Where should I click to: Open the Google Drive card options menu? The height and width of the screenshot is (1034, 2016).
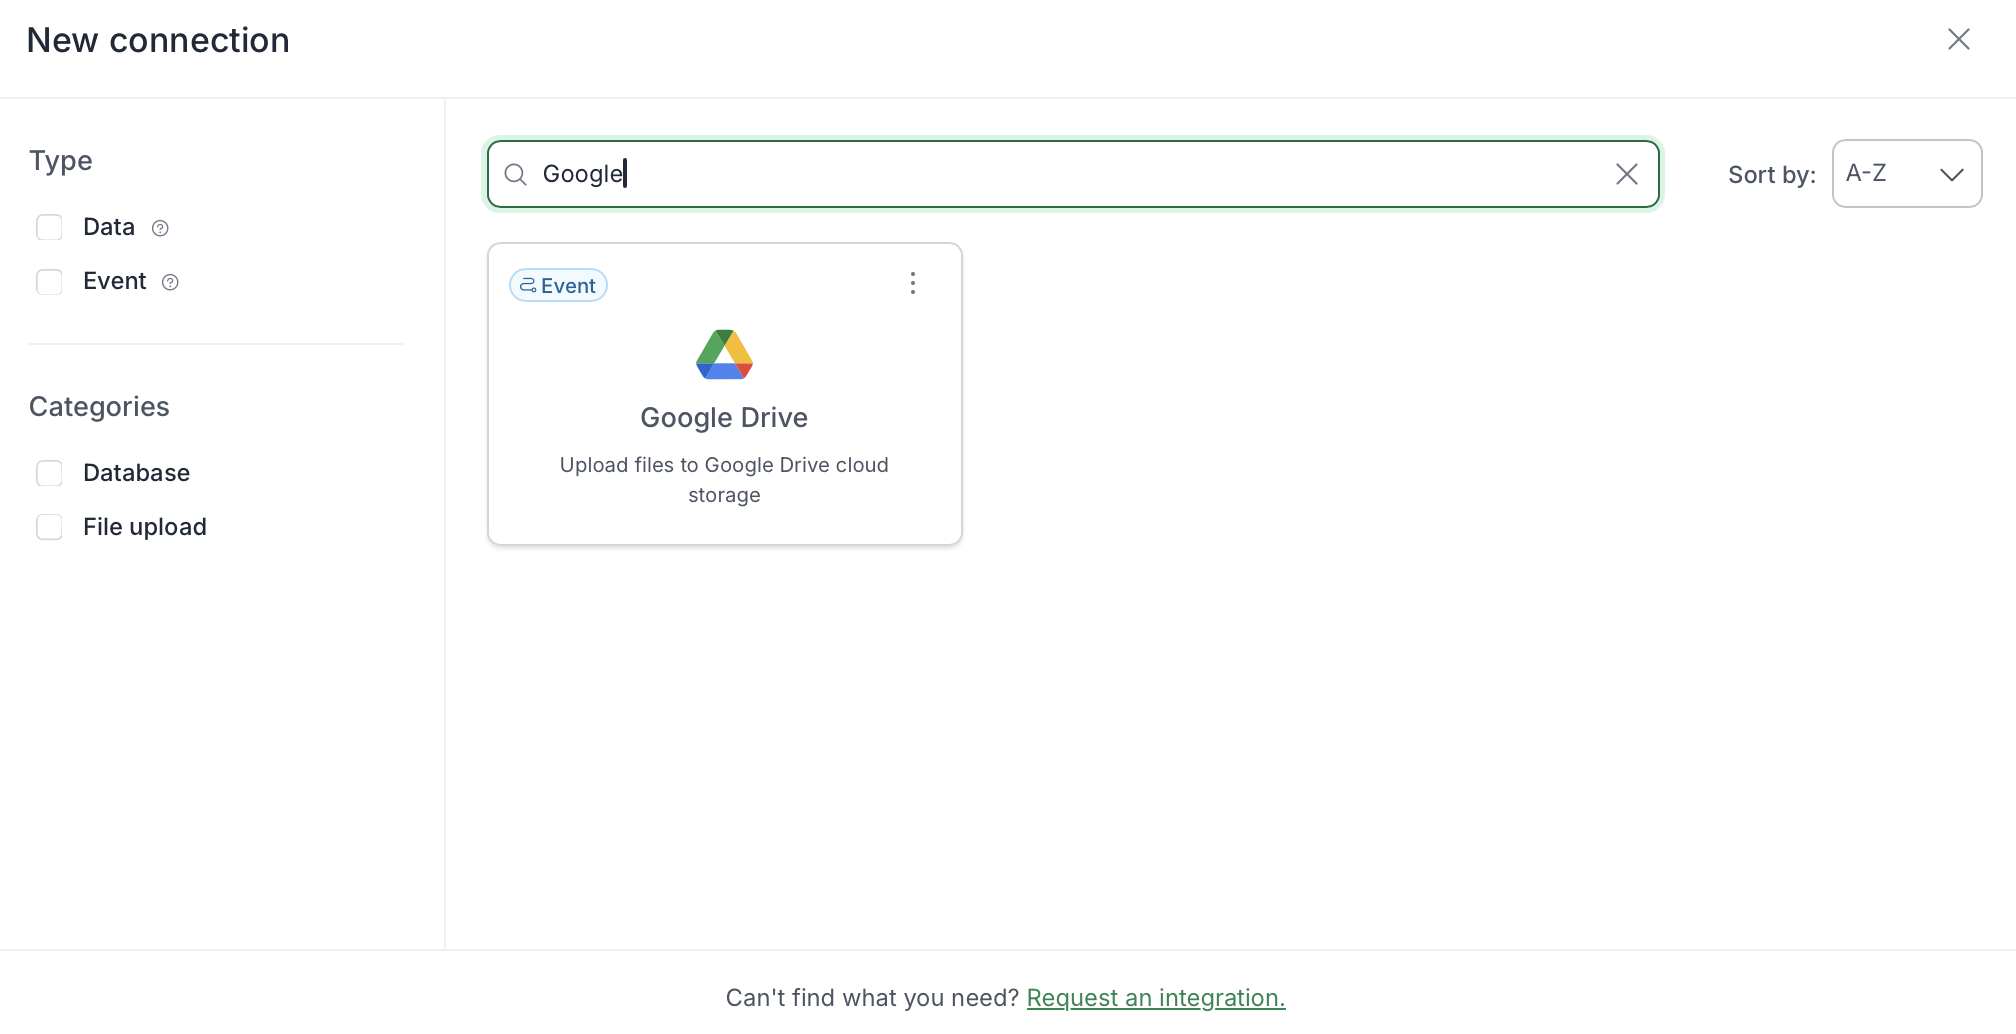(912, 284)
